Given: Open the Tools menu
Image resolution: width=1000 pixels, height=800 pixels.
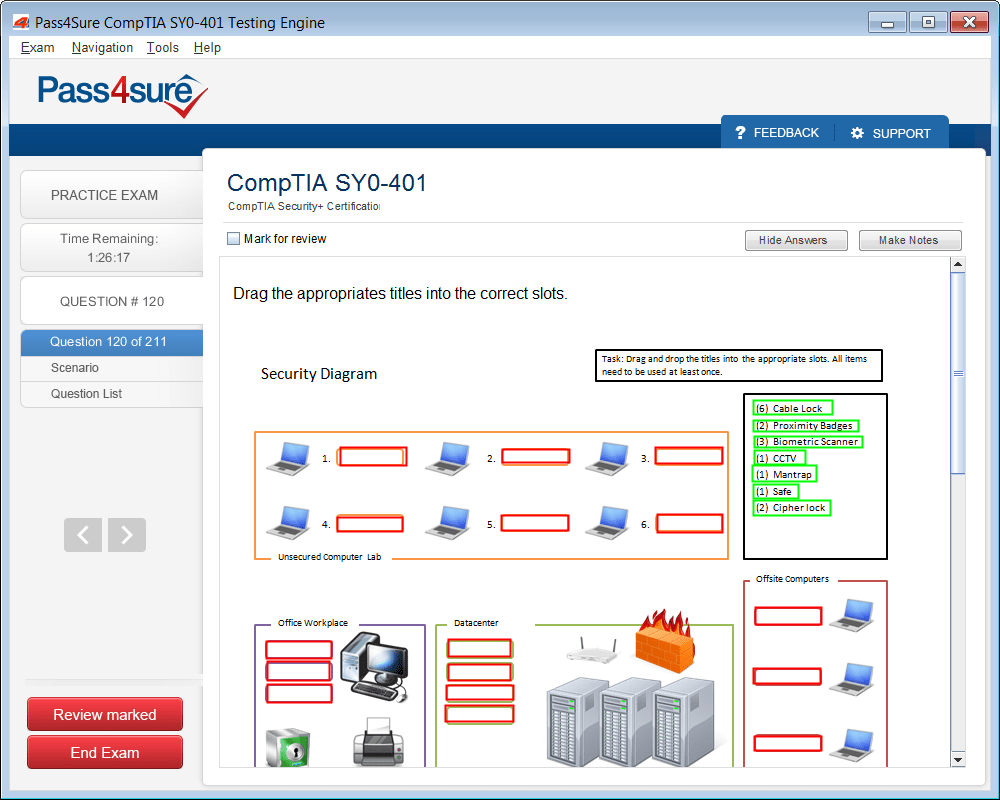Looking at the screenshot, I should point(163,48).
